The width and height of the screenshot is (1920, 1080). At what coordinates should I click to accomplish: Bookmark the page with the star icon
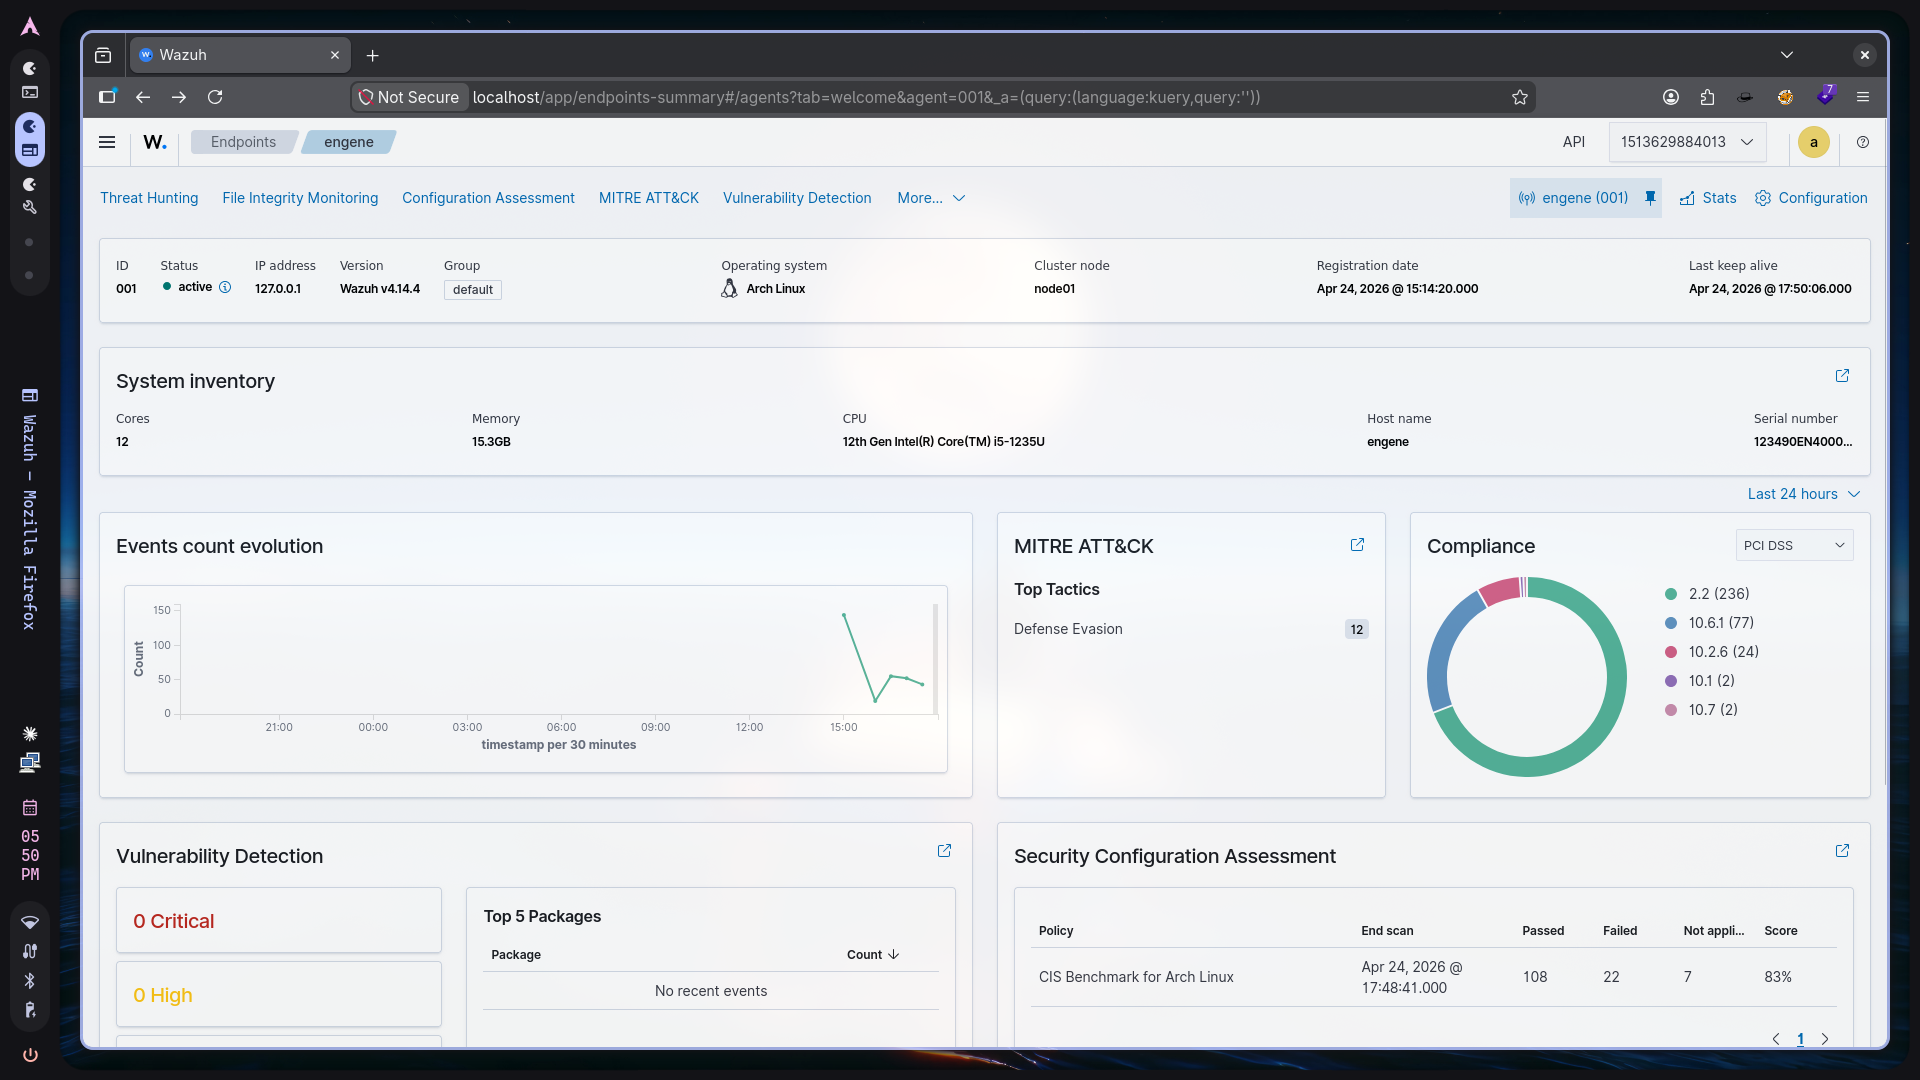click(x=1519, y=97)
